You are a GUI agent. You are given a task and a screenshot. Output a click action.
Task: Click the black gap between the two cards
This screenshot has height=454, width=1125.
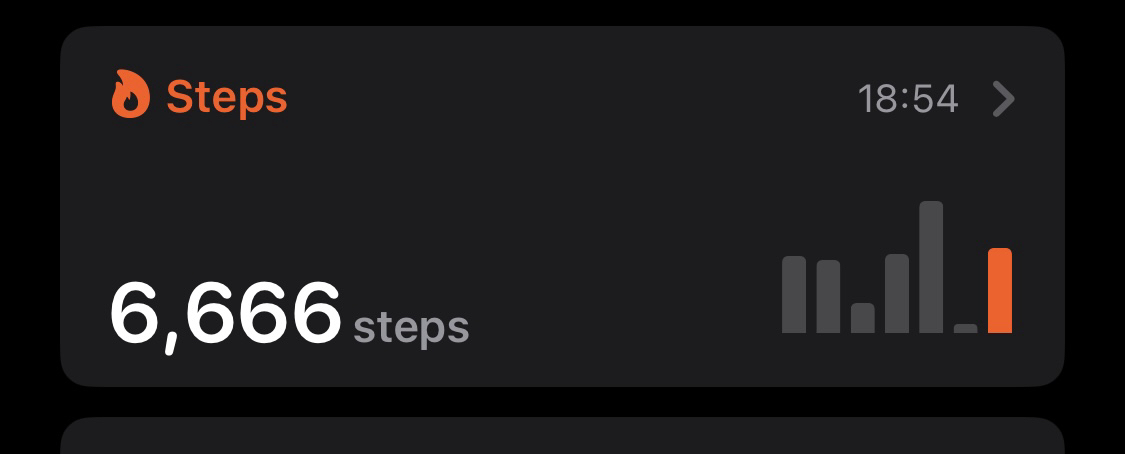click(562, 402)
